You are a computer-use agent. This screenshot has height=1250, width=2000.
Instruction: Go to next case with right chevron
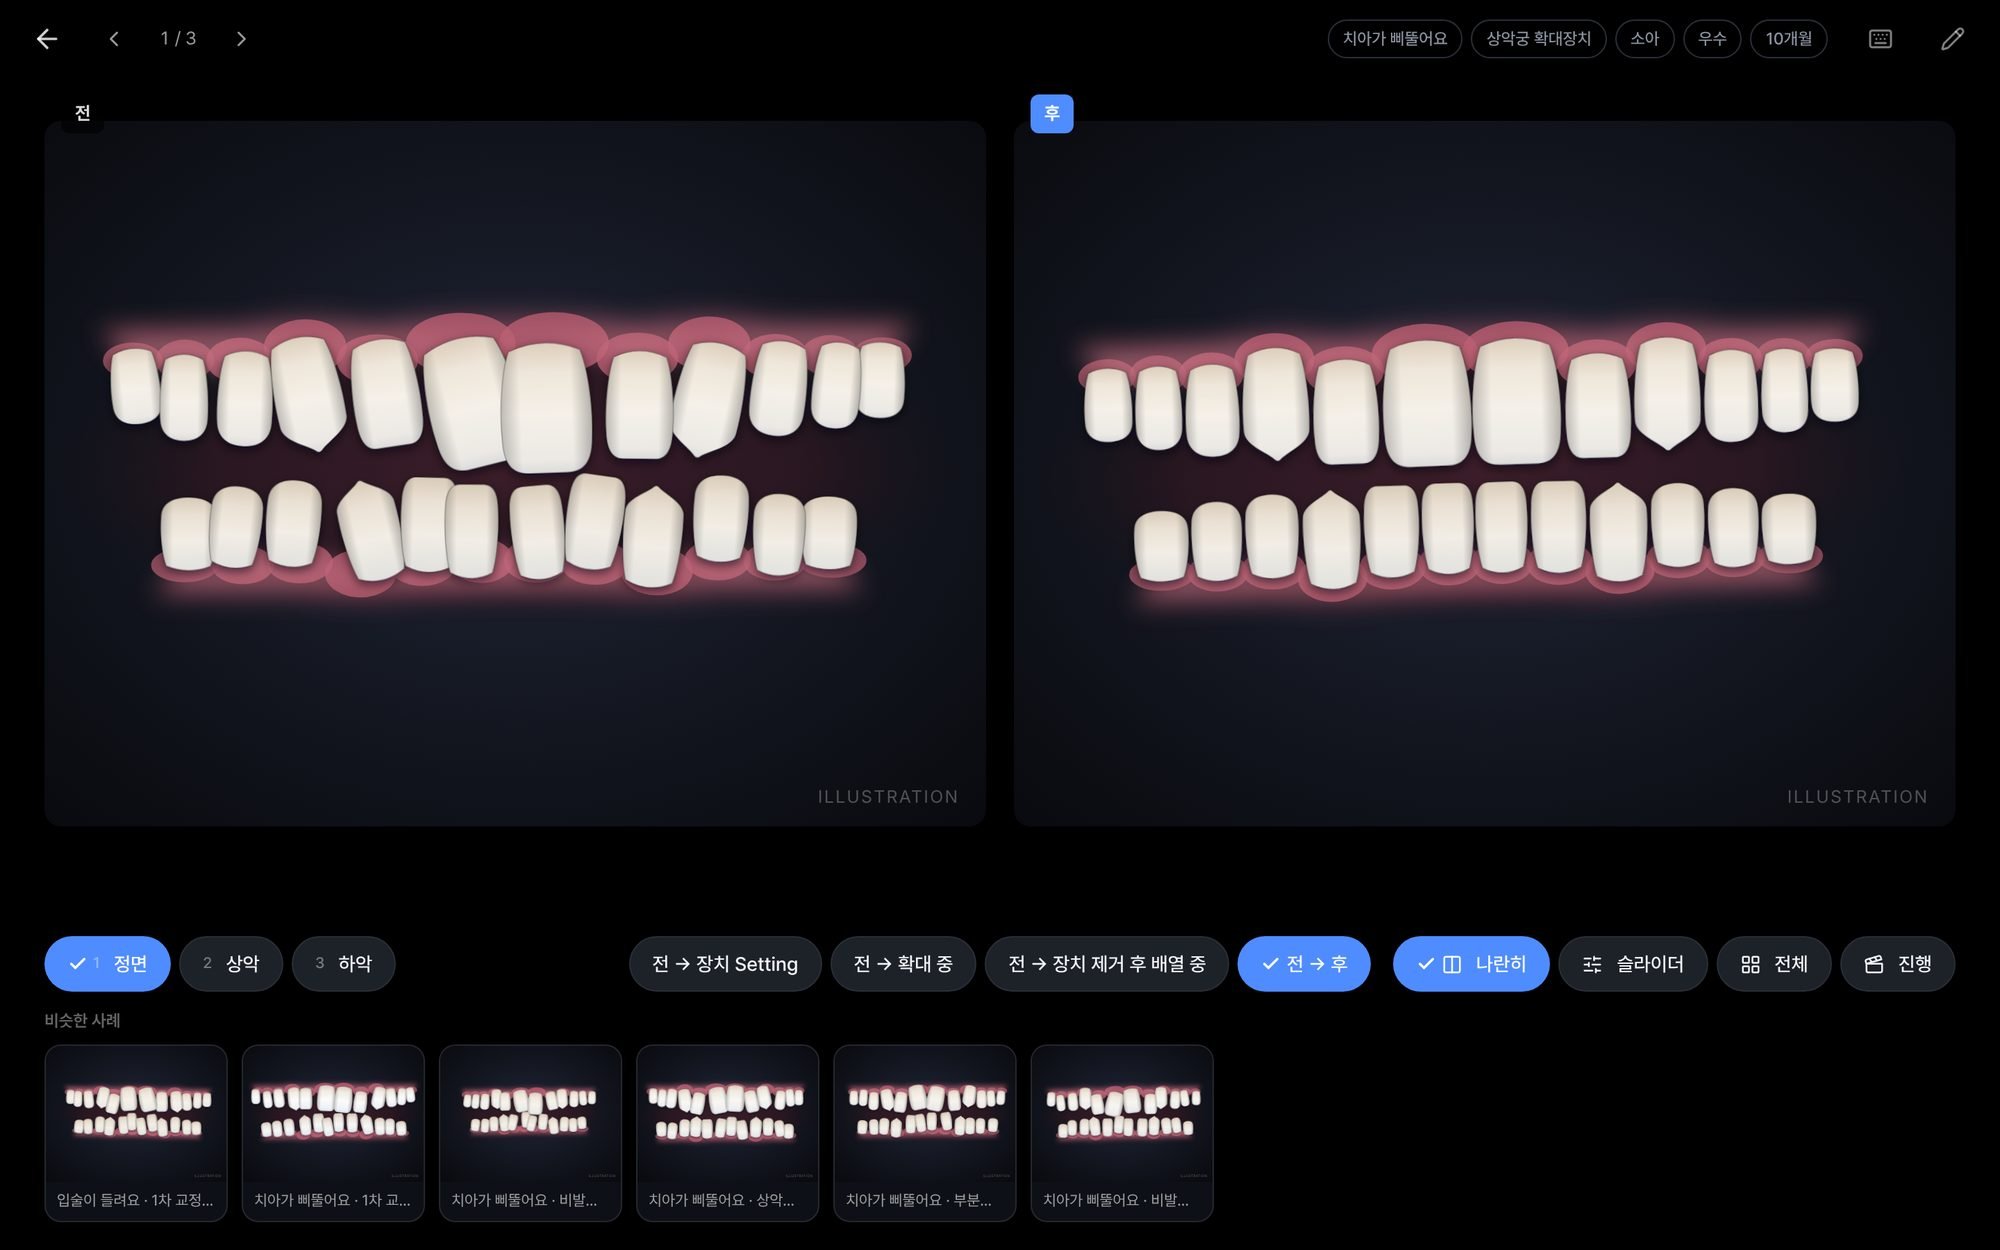click(241, 39)
